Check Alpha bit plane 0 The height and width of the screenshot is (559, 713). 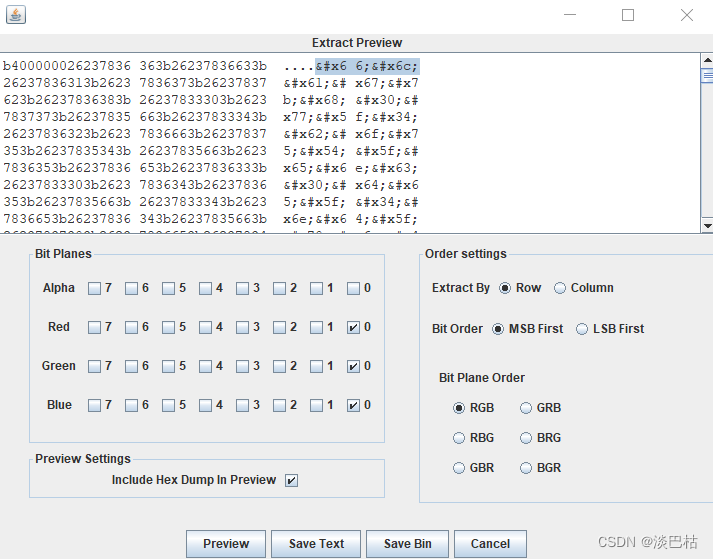[353, 288]
